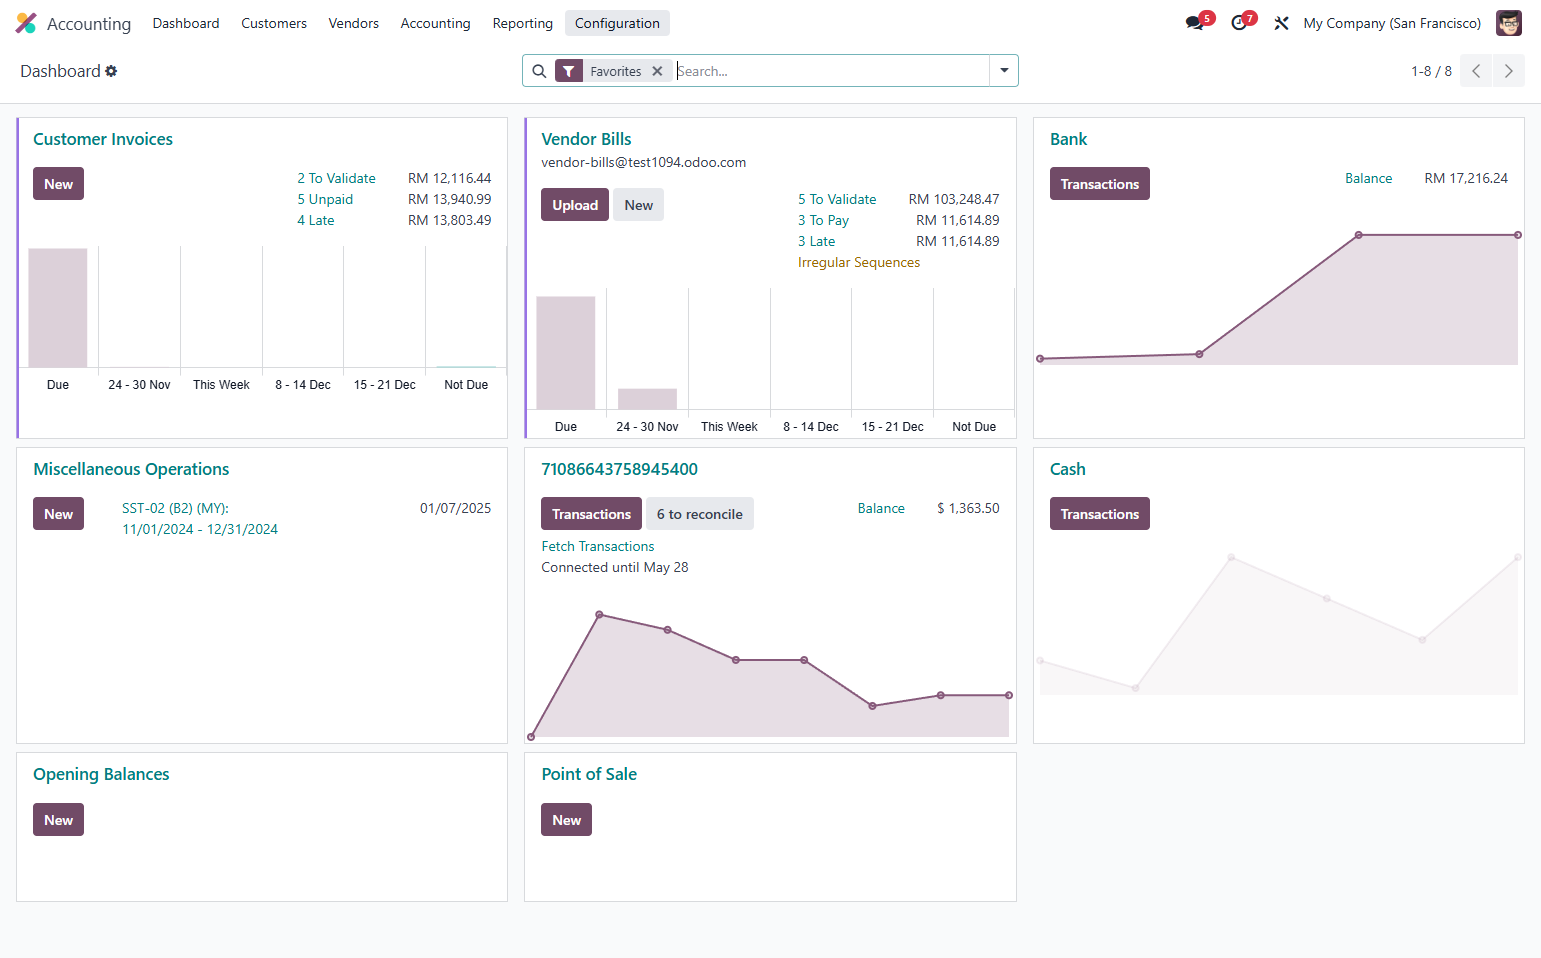Image resolution: width=1541 pixels, height=958 pixels.
Task: Open the activities clock icon with 7 badge
Action: click(x=1239, y=23)
